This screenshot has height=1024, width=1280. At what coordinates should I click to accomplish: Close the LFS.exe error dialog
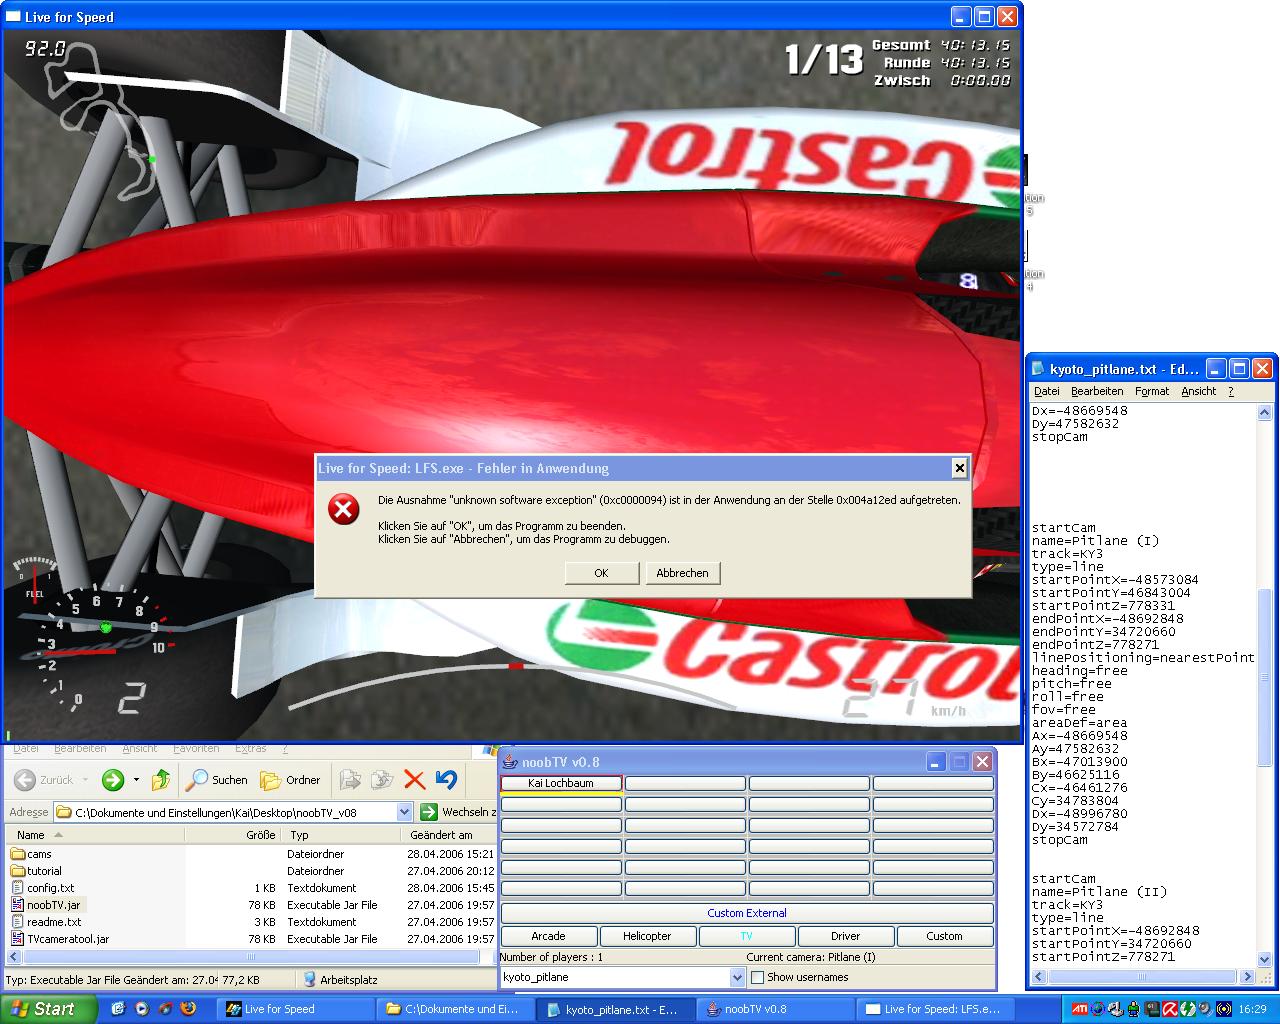click(959, 467)
